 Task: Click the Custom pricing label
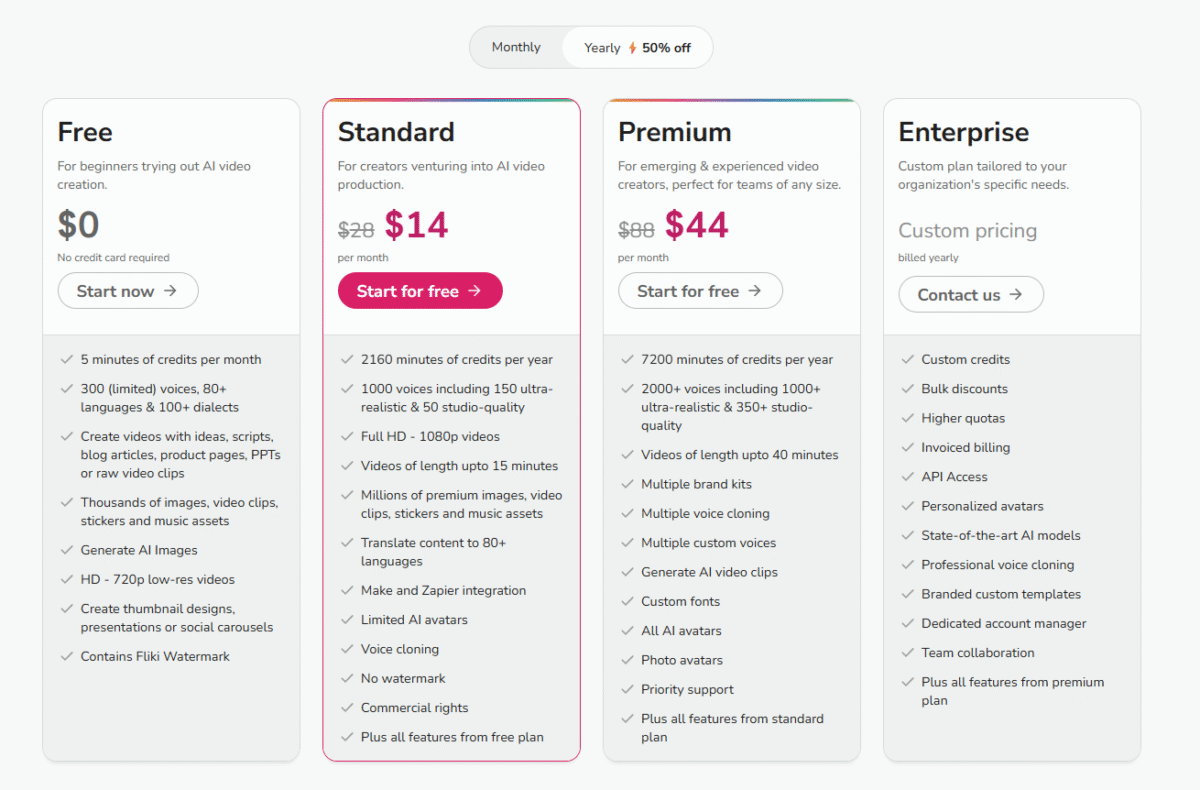(967, 230)
